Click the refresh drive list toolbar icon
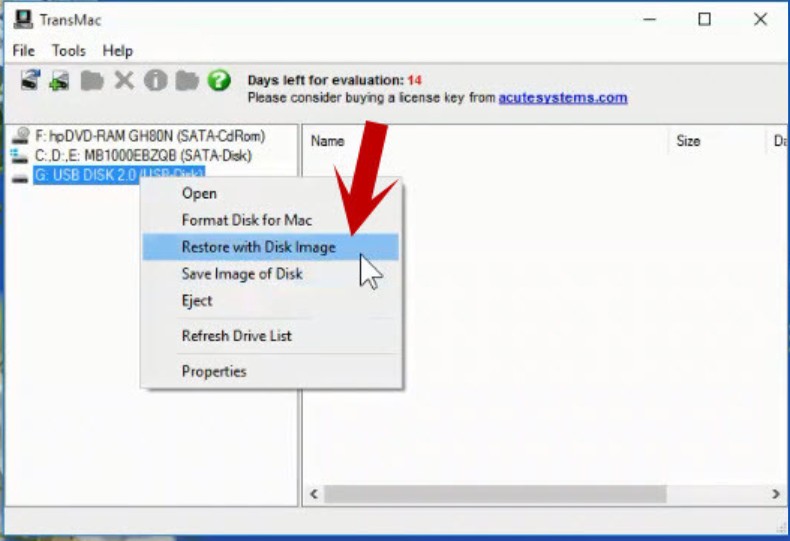Image resolution: width=790 pixels, height=541 pixels. coord(29,81)
